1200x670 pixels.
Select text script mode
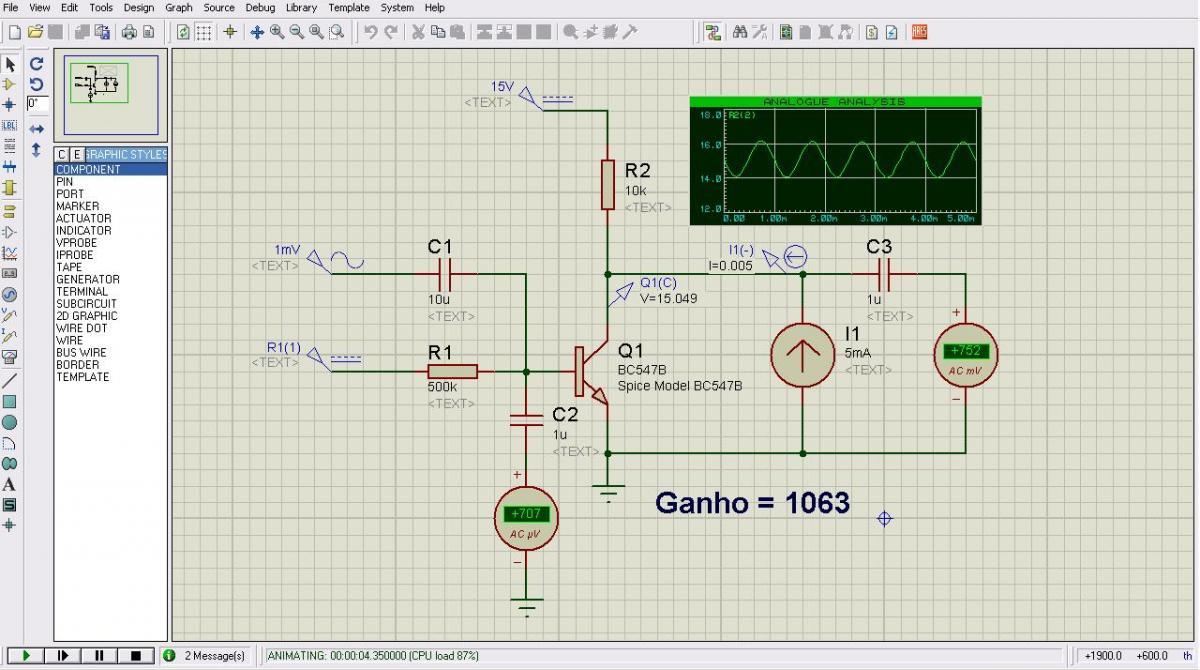pos(10,146)
